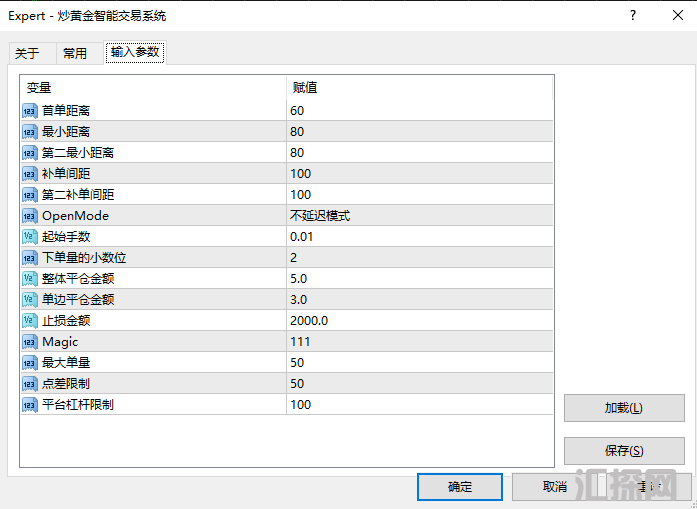This screenshot has height=509, width=697.
Task: Click the 点差限制 variable name
Action: pyautogui.click(x=66, y=384)
